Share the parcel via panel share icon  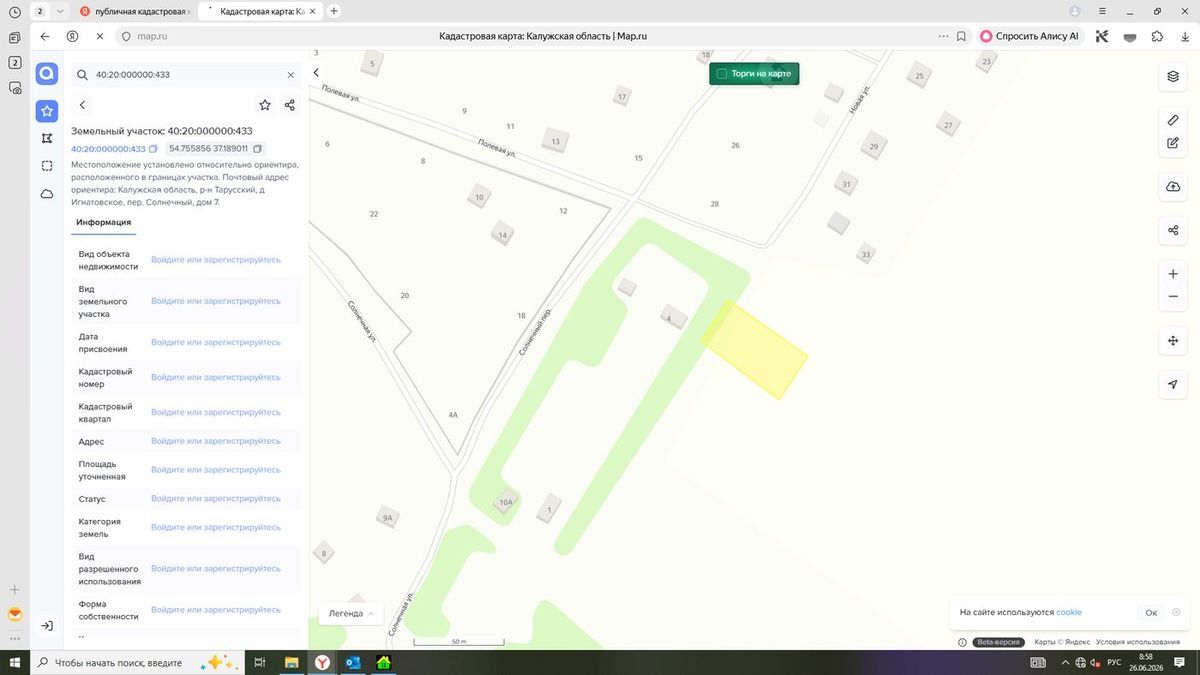pyautogui.click(x=289, y=104)
